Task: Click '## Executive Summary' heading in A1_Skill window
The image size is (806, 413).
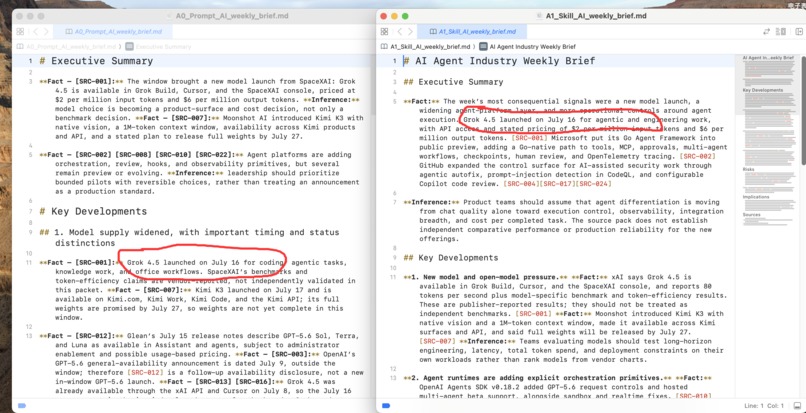Action: tap(453, 82)
